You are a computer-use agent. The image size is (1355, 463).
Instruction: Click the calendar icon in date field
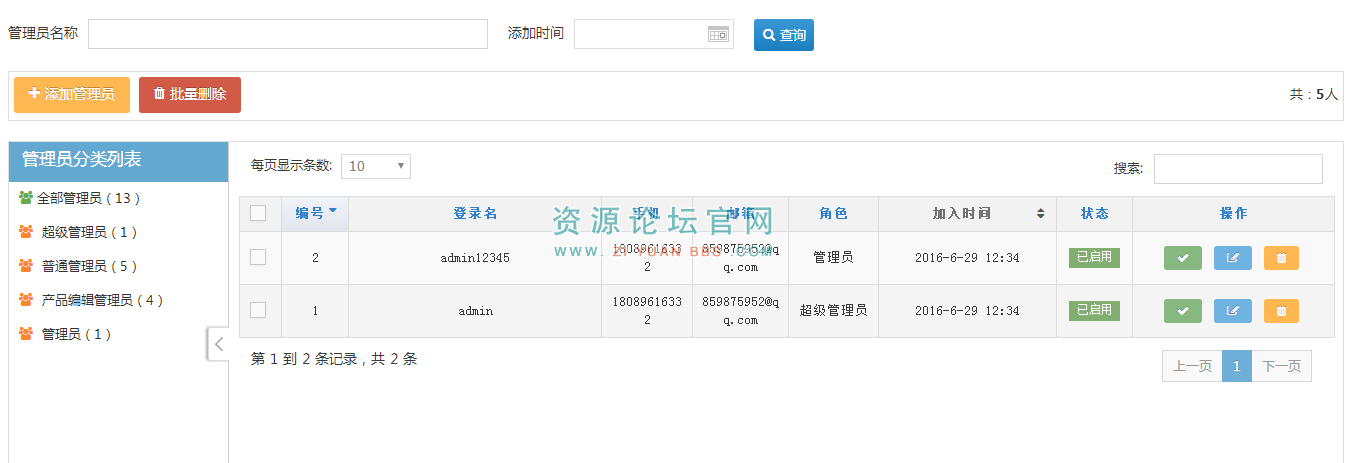[x=718, y=34]
